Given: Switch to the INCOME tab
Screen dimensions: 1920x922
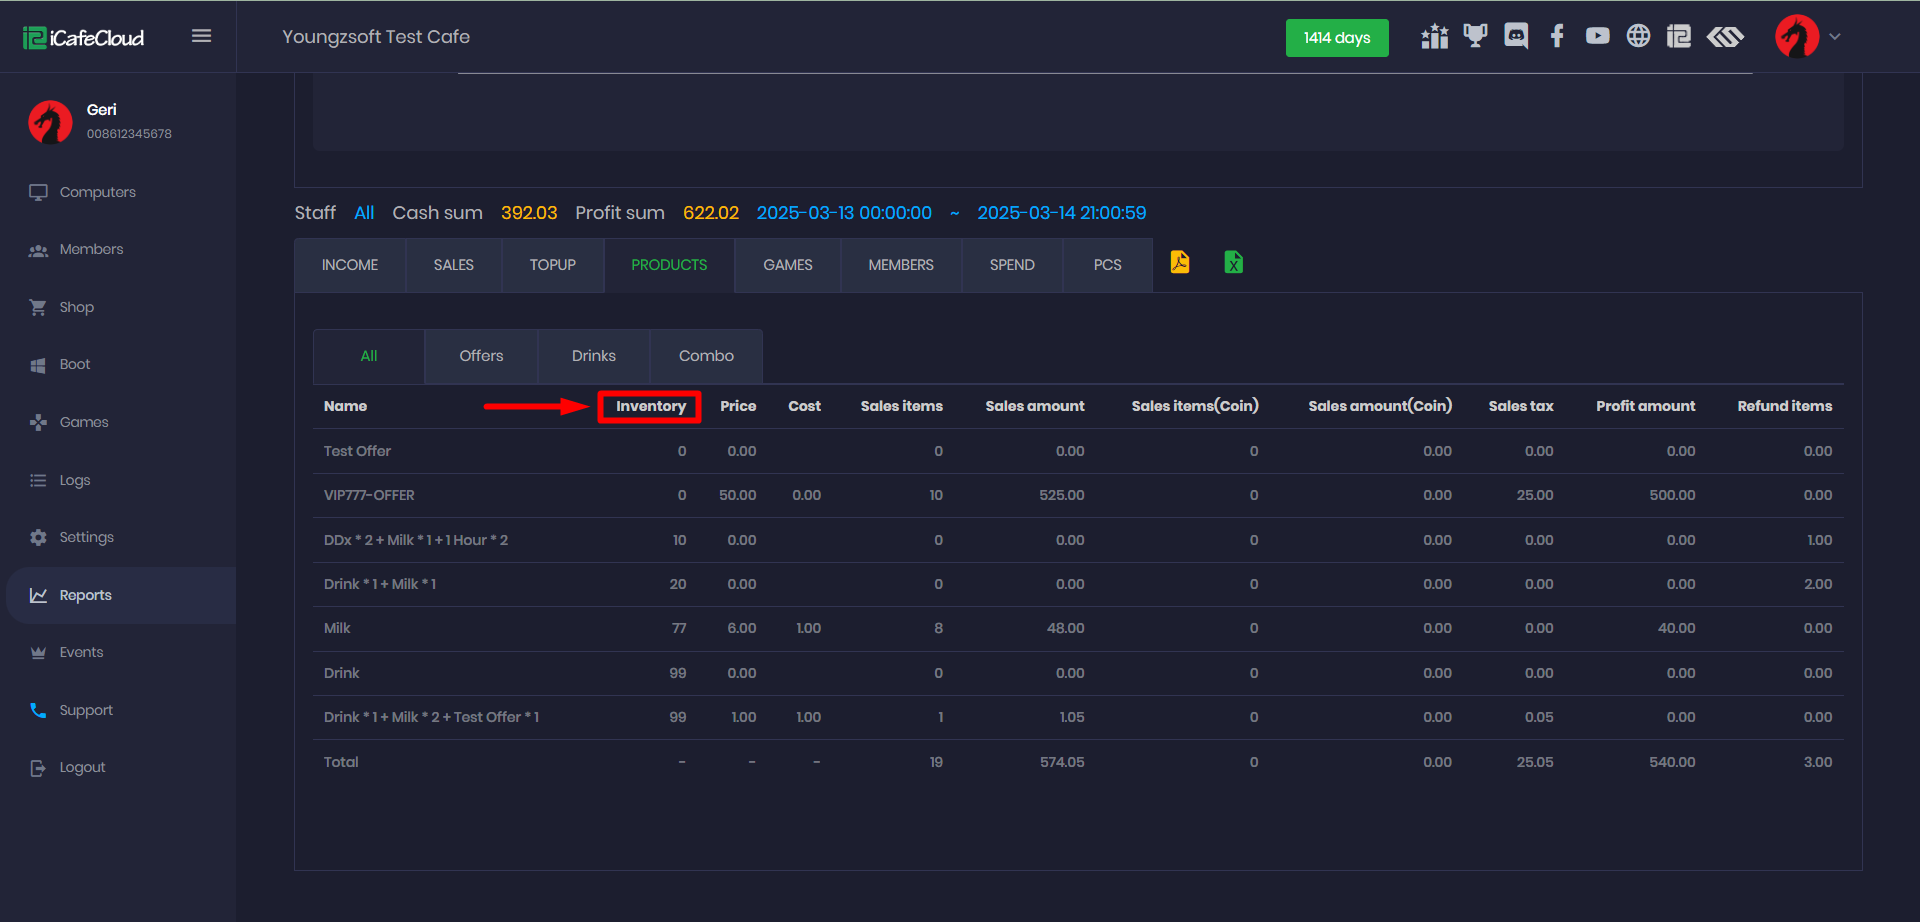Looking at the screenshot, I should pyautogui.click(x=350, y=265).
